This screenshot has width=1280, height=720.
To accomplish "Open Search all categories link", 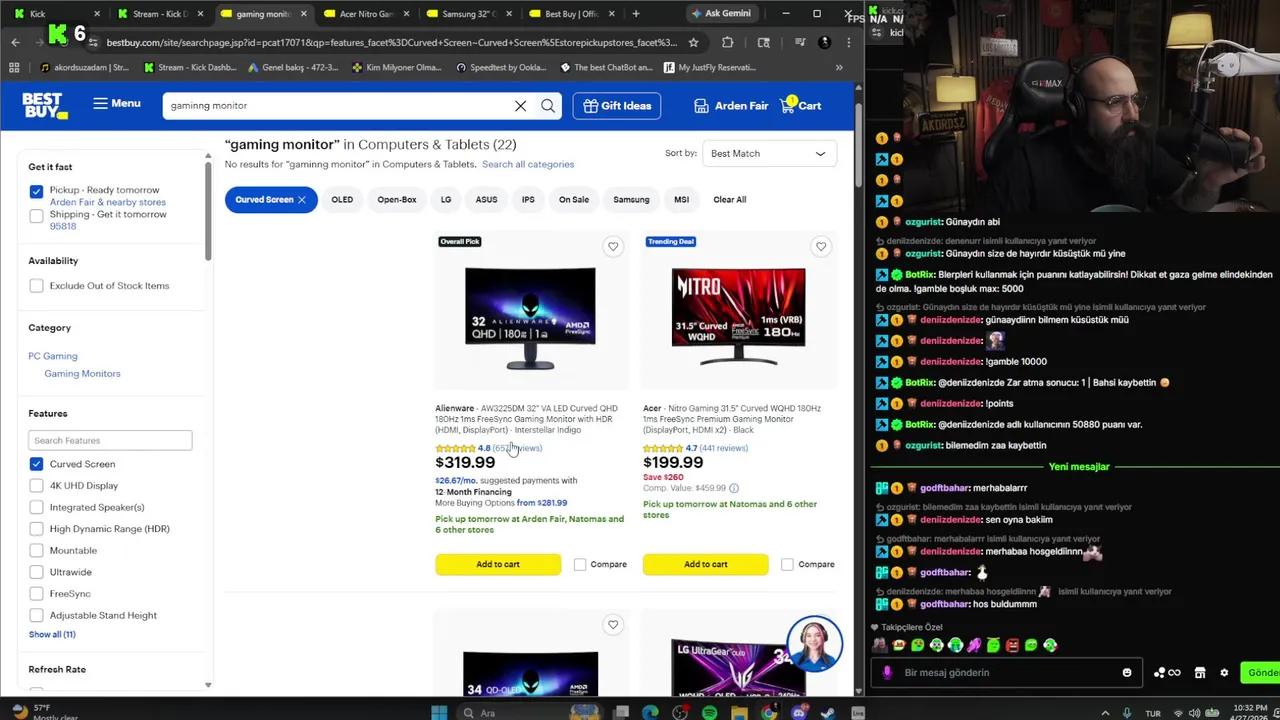I will pos(528,164).
